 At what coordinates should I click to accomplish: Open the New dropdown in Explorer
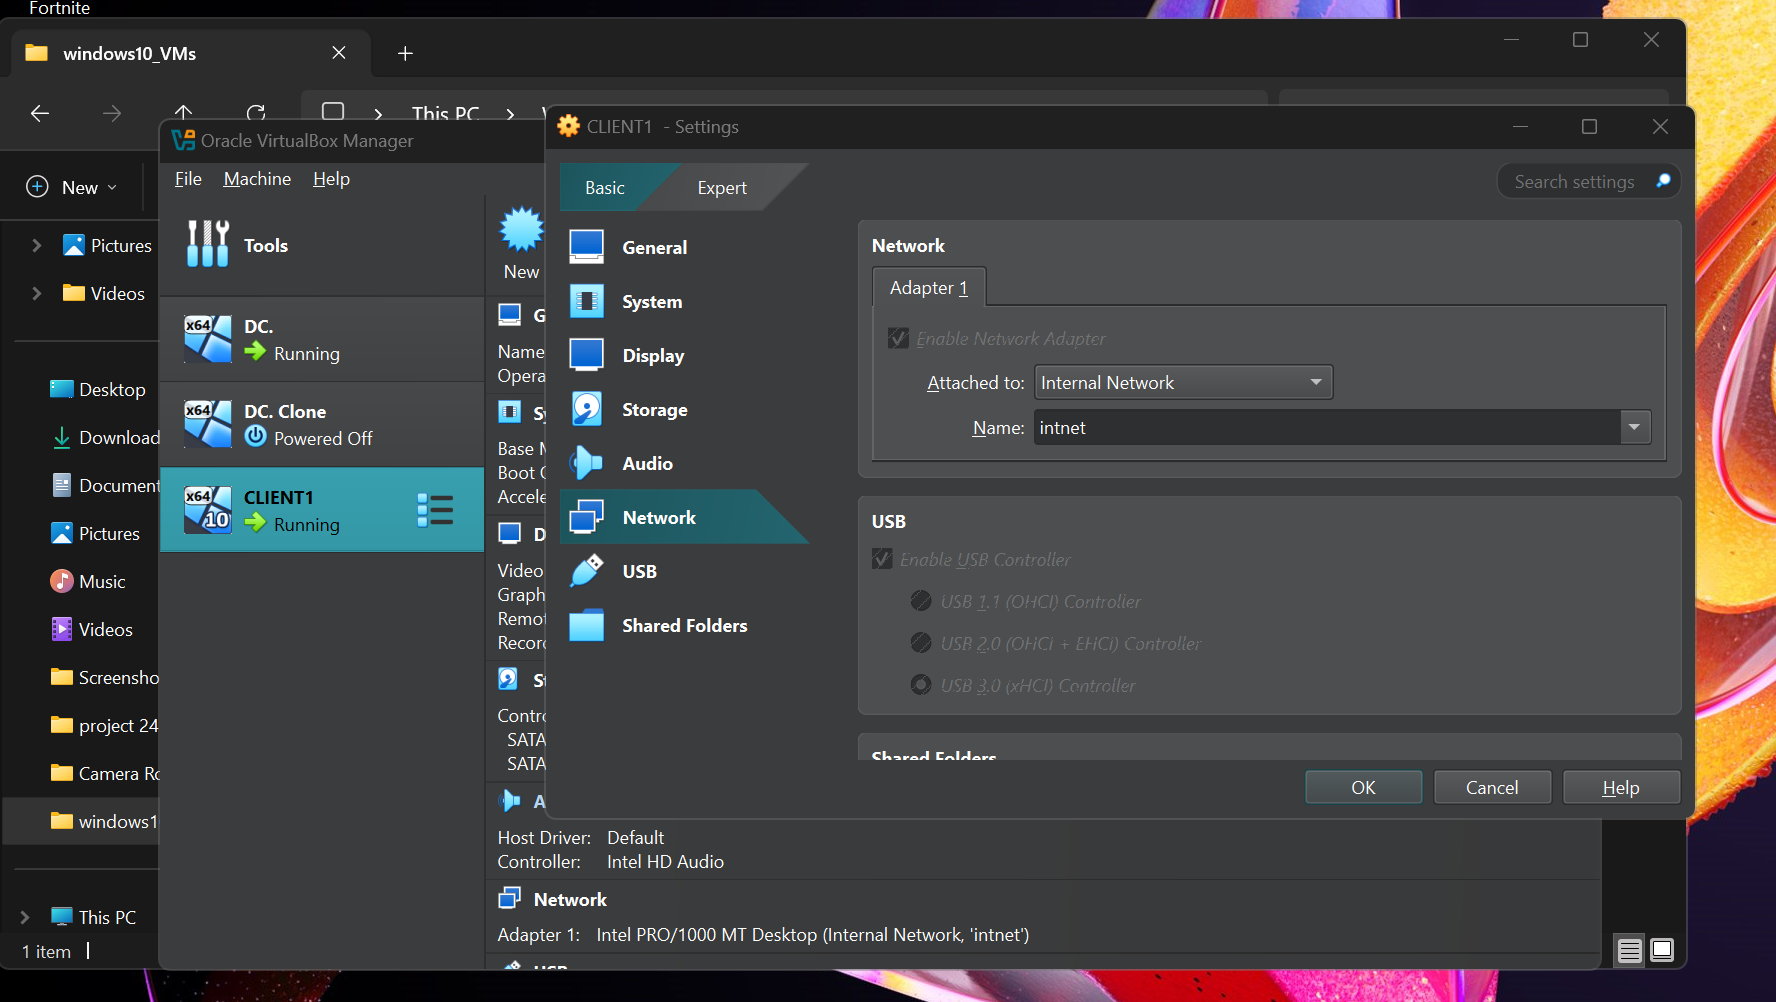coord(72,187)
